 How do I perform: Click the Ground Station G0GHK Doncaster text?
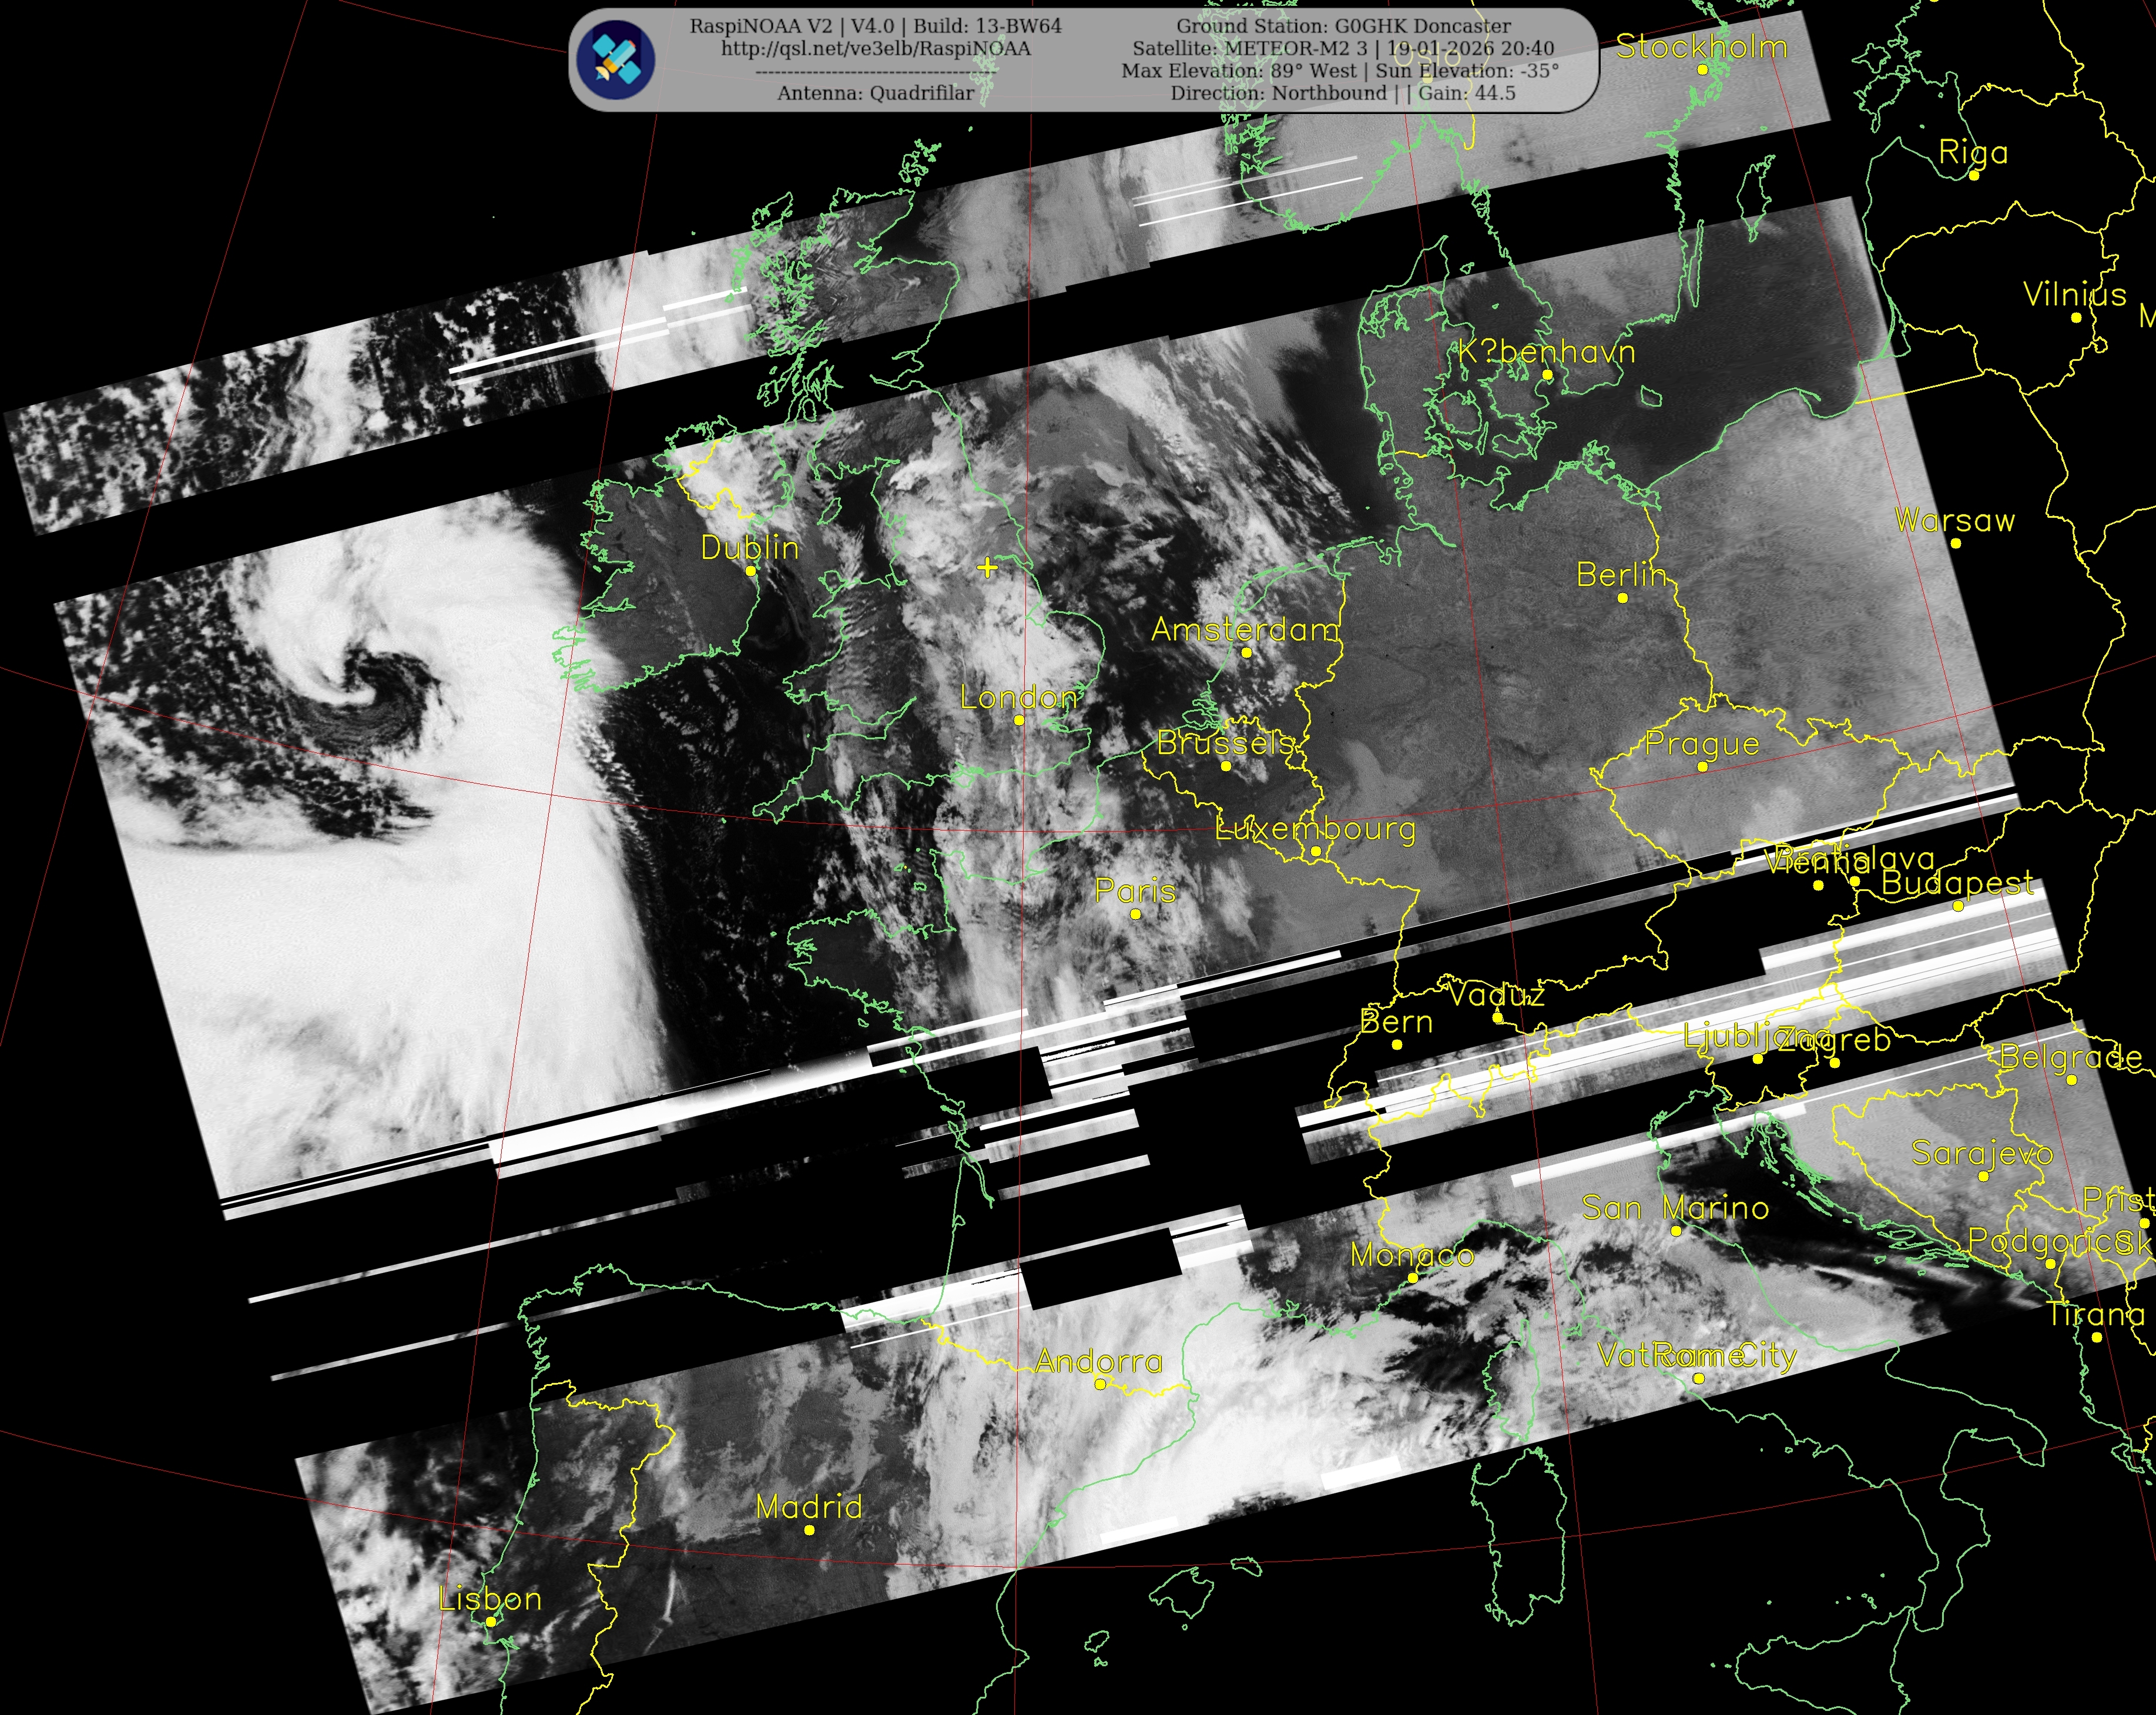click(x=1343, y=26)
